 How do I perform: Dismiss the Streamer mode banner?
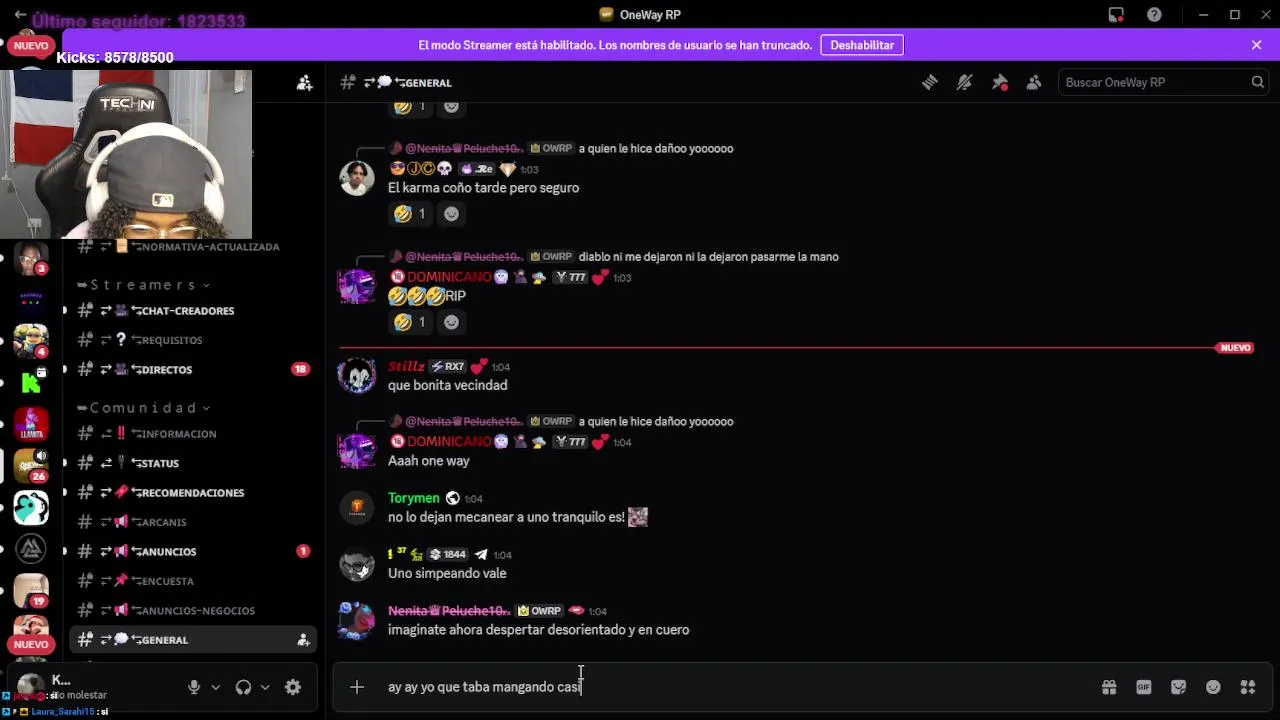coord(1257,45)
